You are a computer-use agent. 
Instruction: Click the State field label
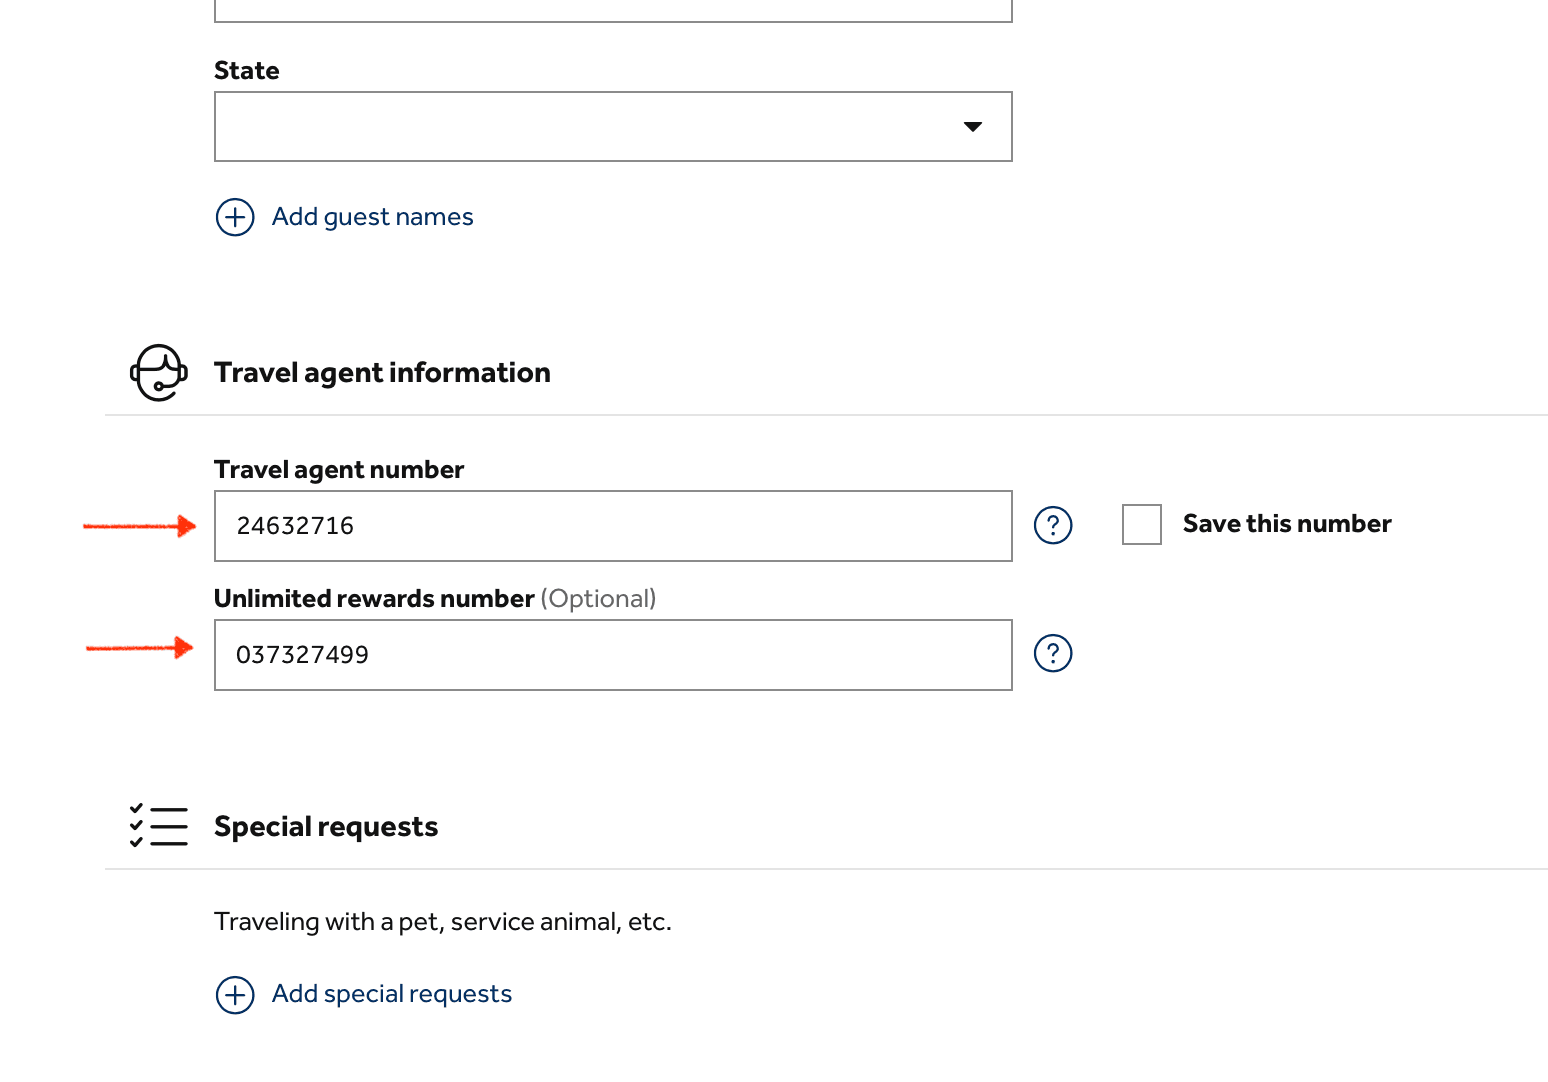point(246,71)
